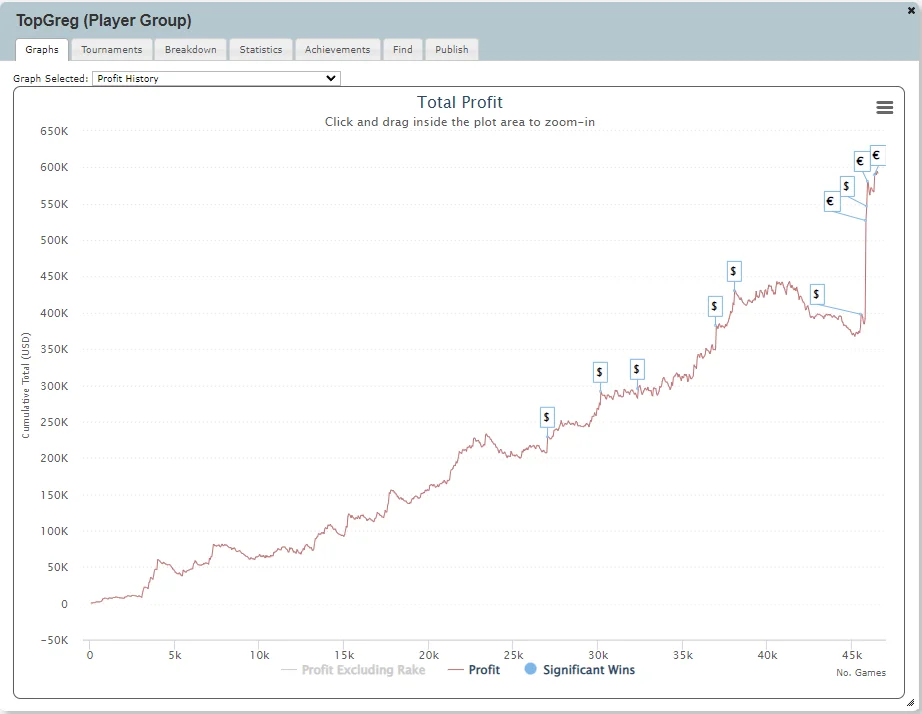Click the $ win marker near 27k games
Image resolution: width=922 pixels, height=714 pixels.
(x=547, y=418)
